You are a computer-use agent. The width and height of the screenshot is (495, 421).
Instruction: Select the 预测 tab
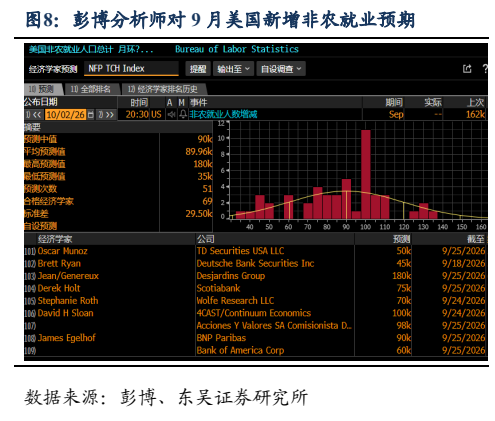(43, 89)
